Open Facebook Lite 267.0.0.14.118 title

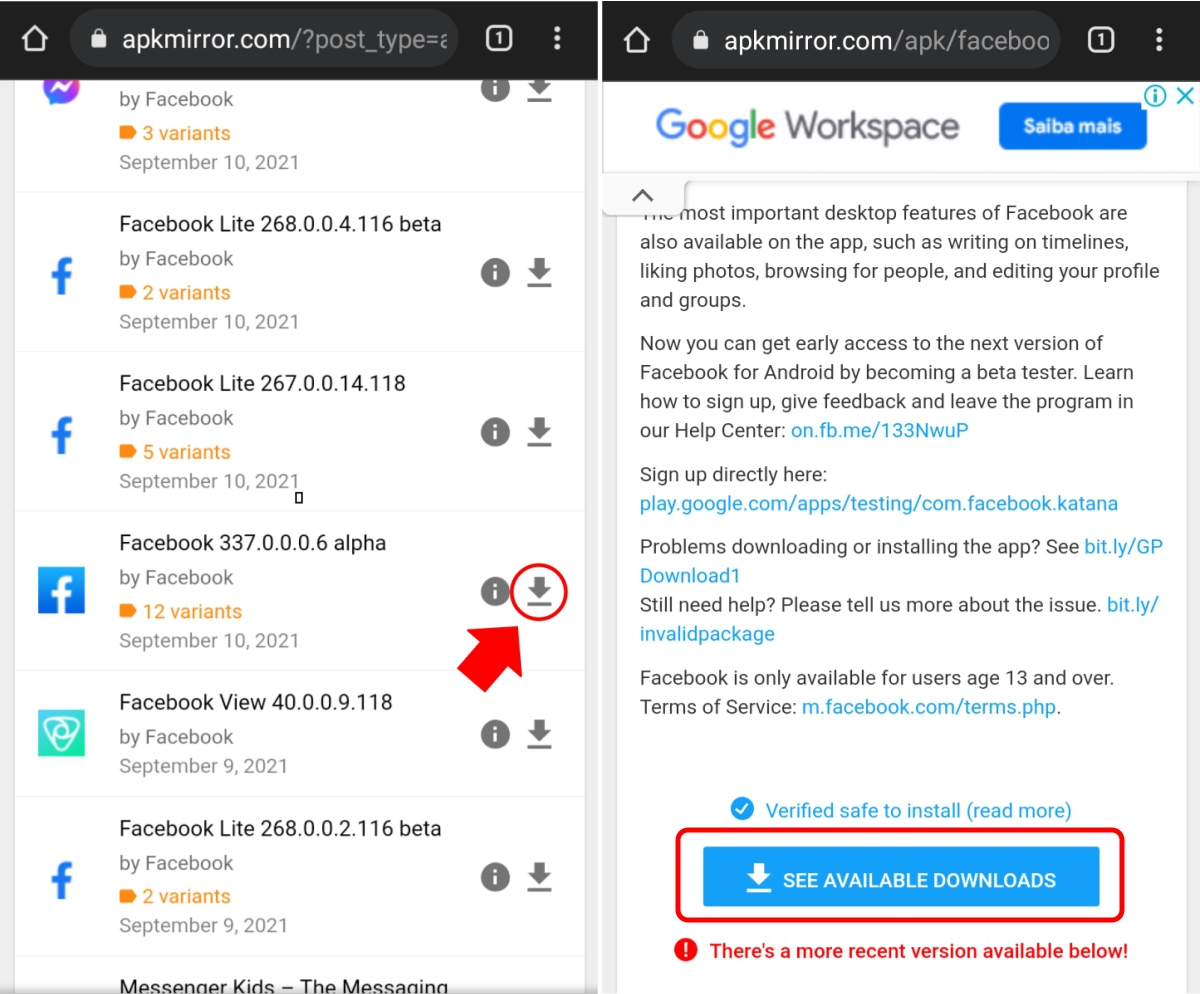coord(262,383)
